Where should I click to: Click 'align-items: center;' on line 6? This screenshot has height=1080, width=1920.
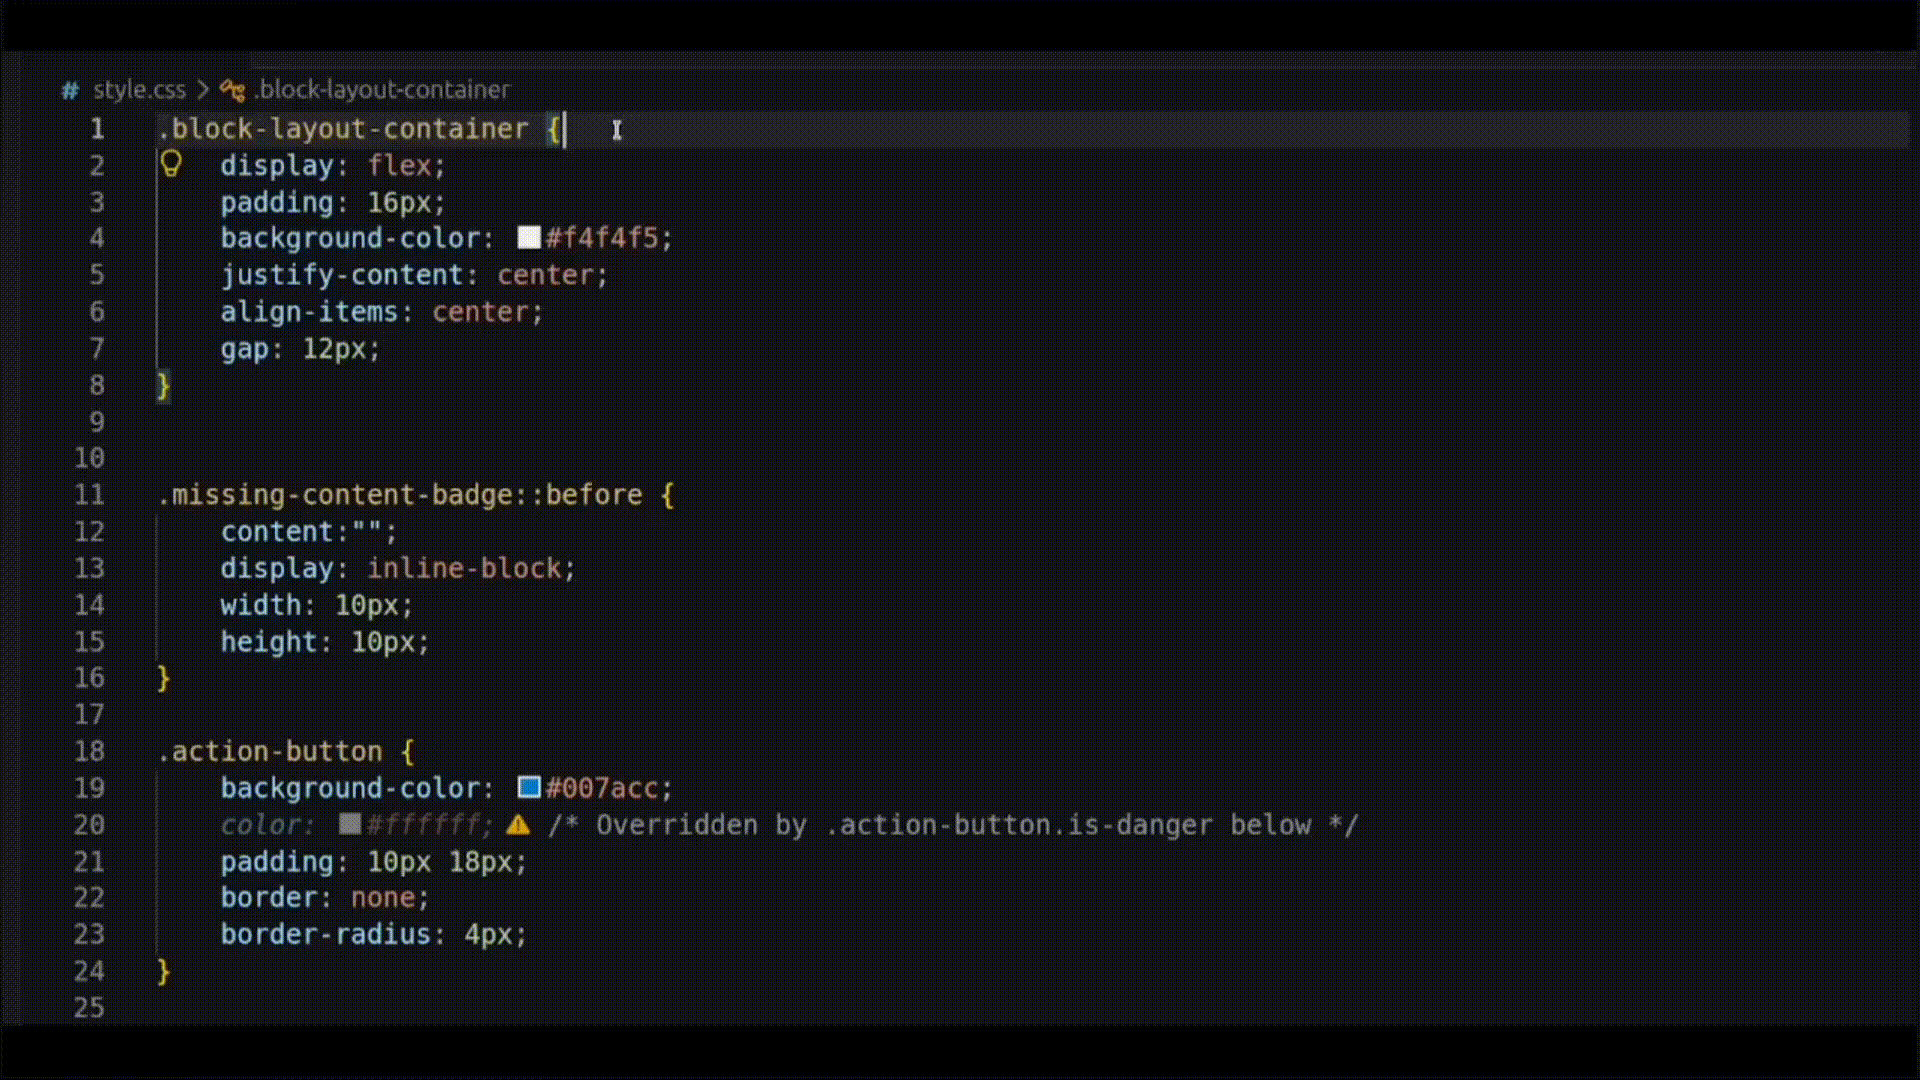tap(382, 312)
